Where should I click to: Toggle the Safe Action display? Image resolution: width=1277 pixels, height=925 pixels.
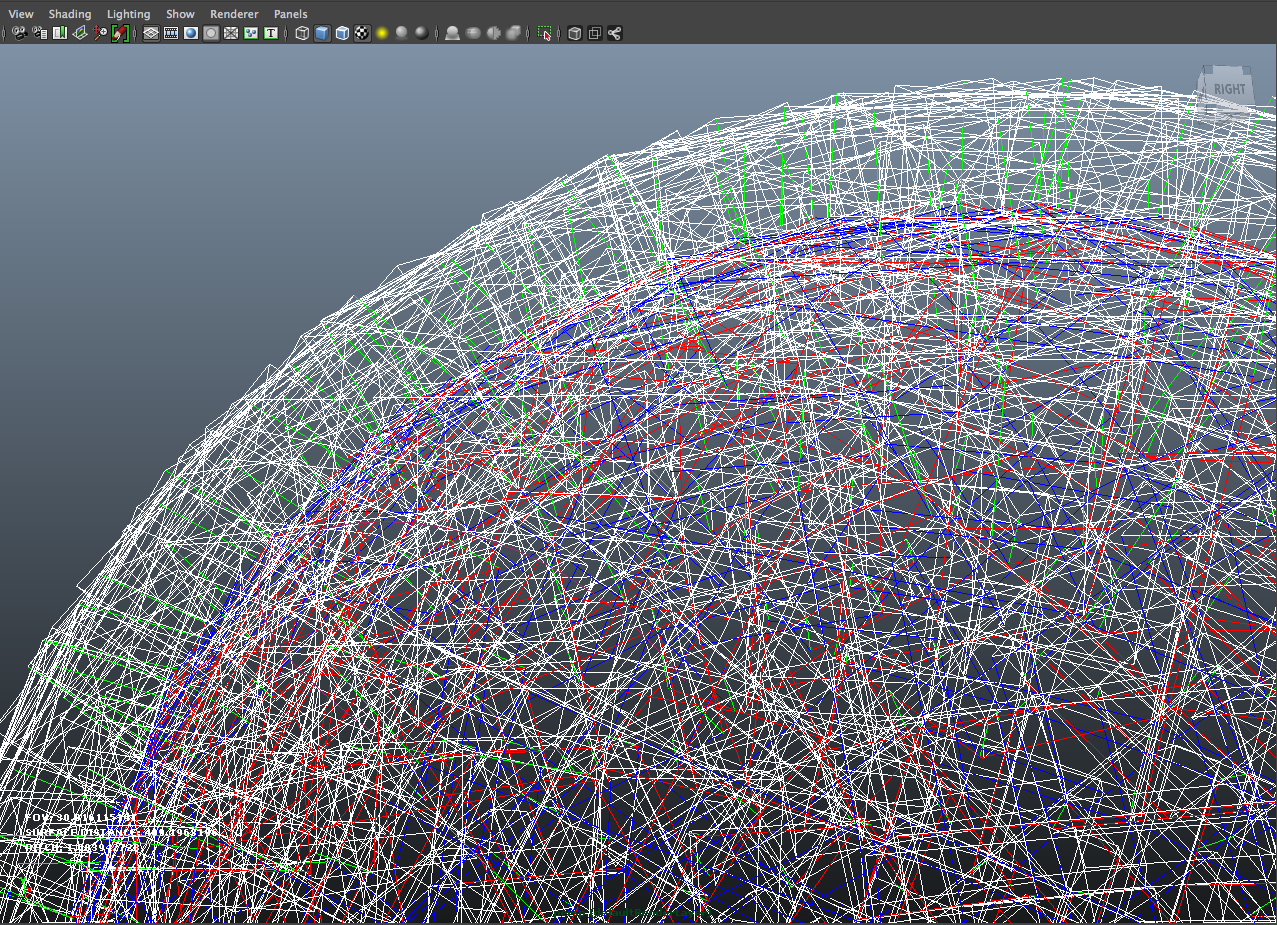tap(251, 33)
